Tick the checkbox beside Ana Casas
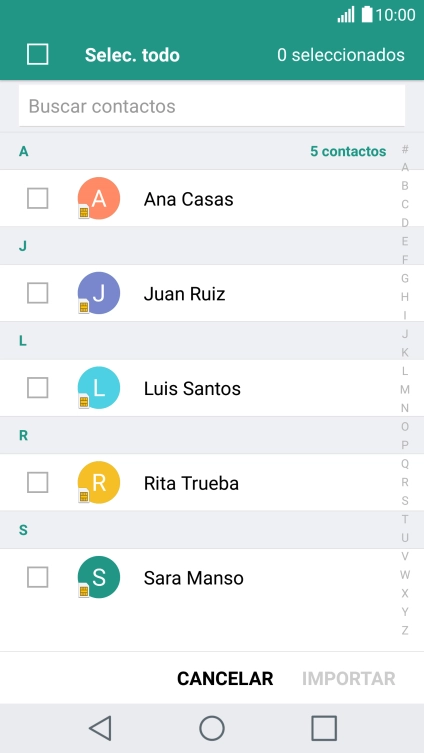424x753 pixels. [37, 198]
